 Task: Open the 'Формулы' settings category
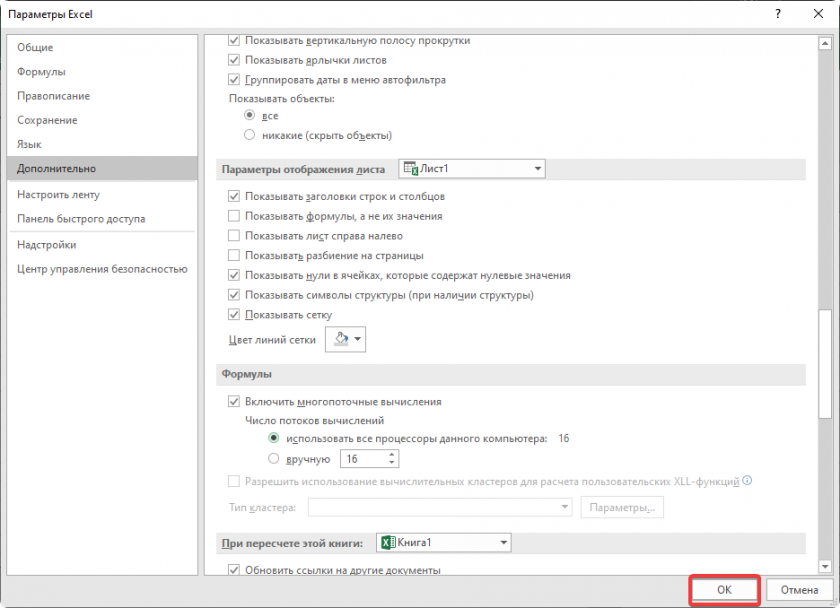pyautogui.click(x=41, y=72)
